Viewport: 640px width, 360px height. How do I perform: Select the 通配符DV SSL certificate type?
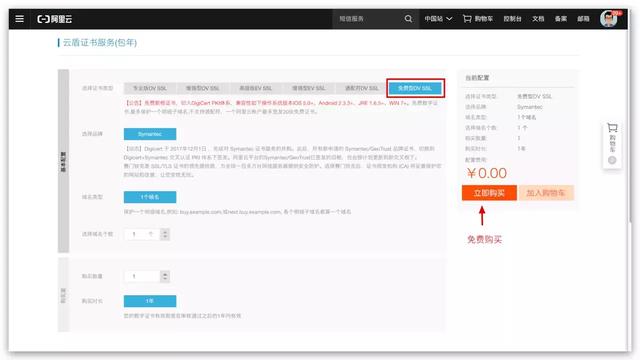(x=362, y=88)
